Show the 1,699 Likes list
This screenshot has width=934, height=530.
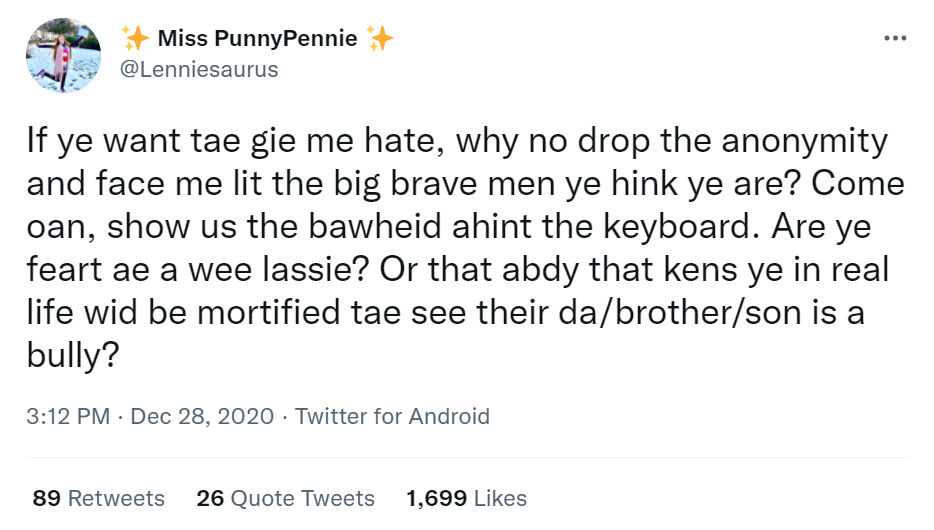(467, 498)
